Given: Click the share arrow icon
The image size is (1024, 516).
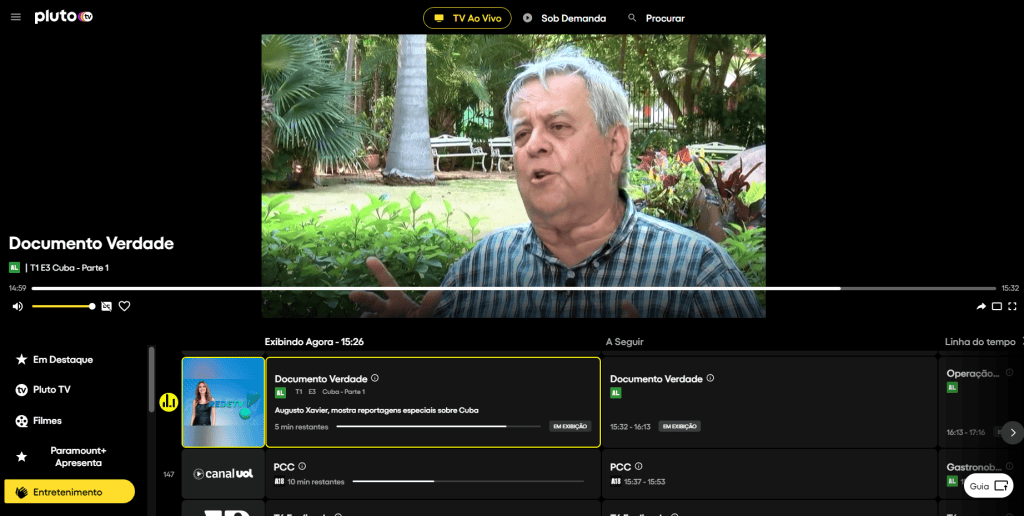Looking at the screenshot, I should point(981,306).
